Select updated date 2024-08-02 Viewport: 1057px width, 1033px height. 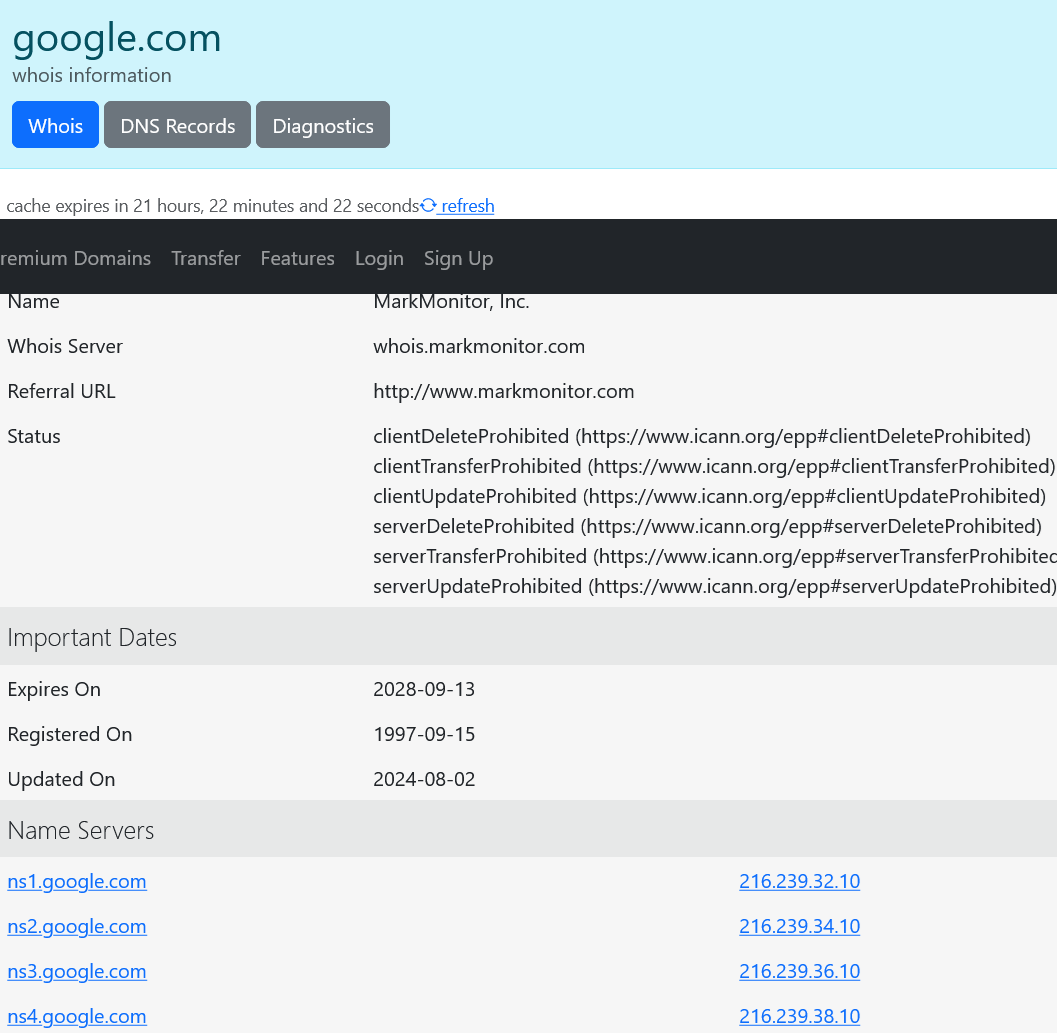424,779
